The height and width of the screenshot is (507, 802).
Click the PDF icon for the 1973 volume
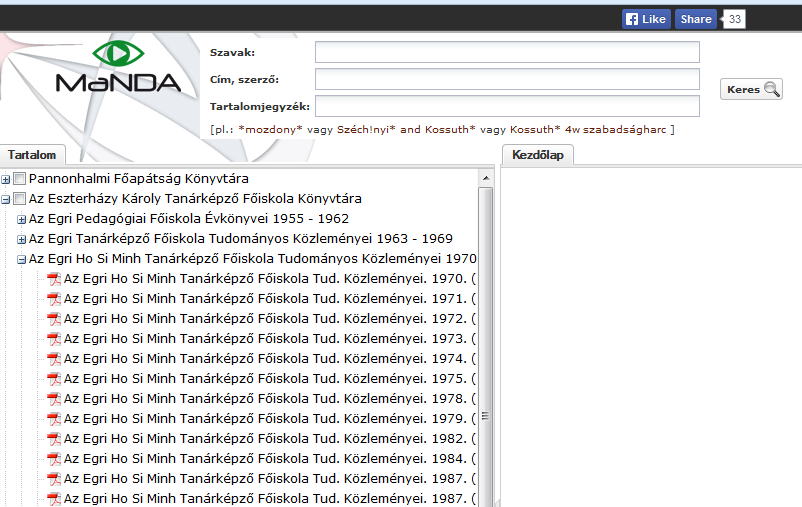click(54, 339)
